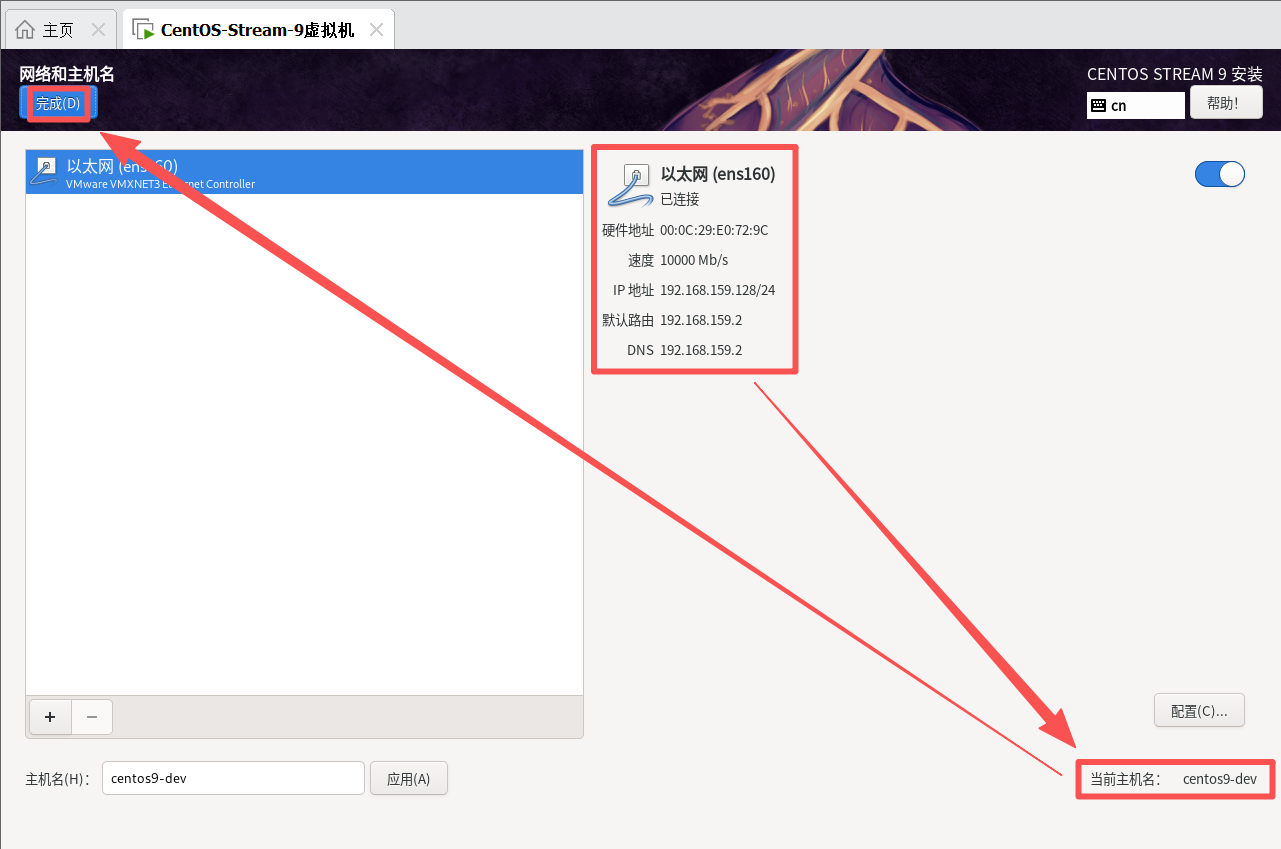Image resolution: width=1281 pixels, height=849 pixels.
Task: Toggle the ens160 Ethernet connection switch
Action: point(1220,174)
